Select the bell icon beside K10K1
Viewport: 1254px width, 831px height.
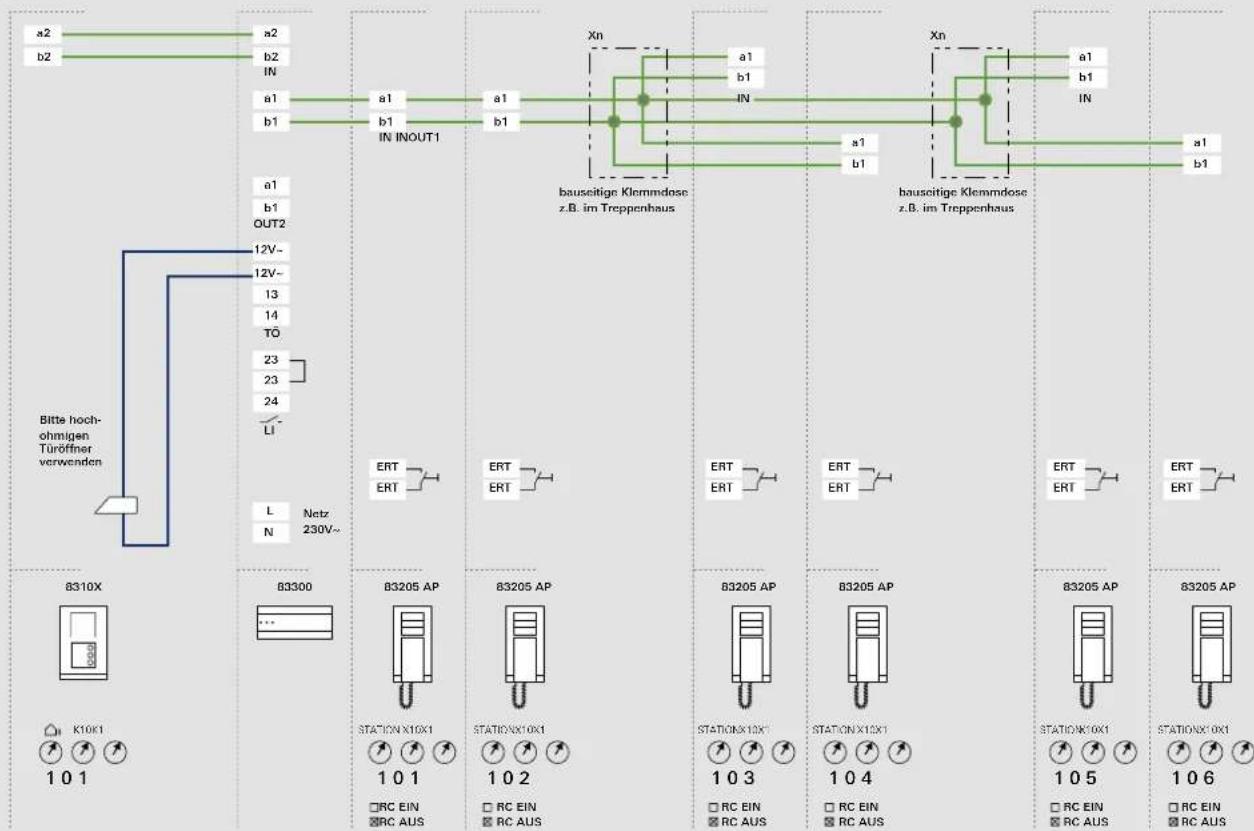click(52, 732)
